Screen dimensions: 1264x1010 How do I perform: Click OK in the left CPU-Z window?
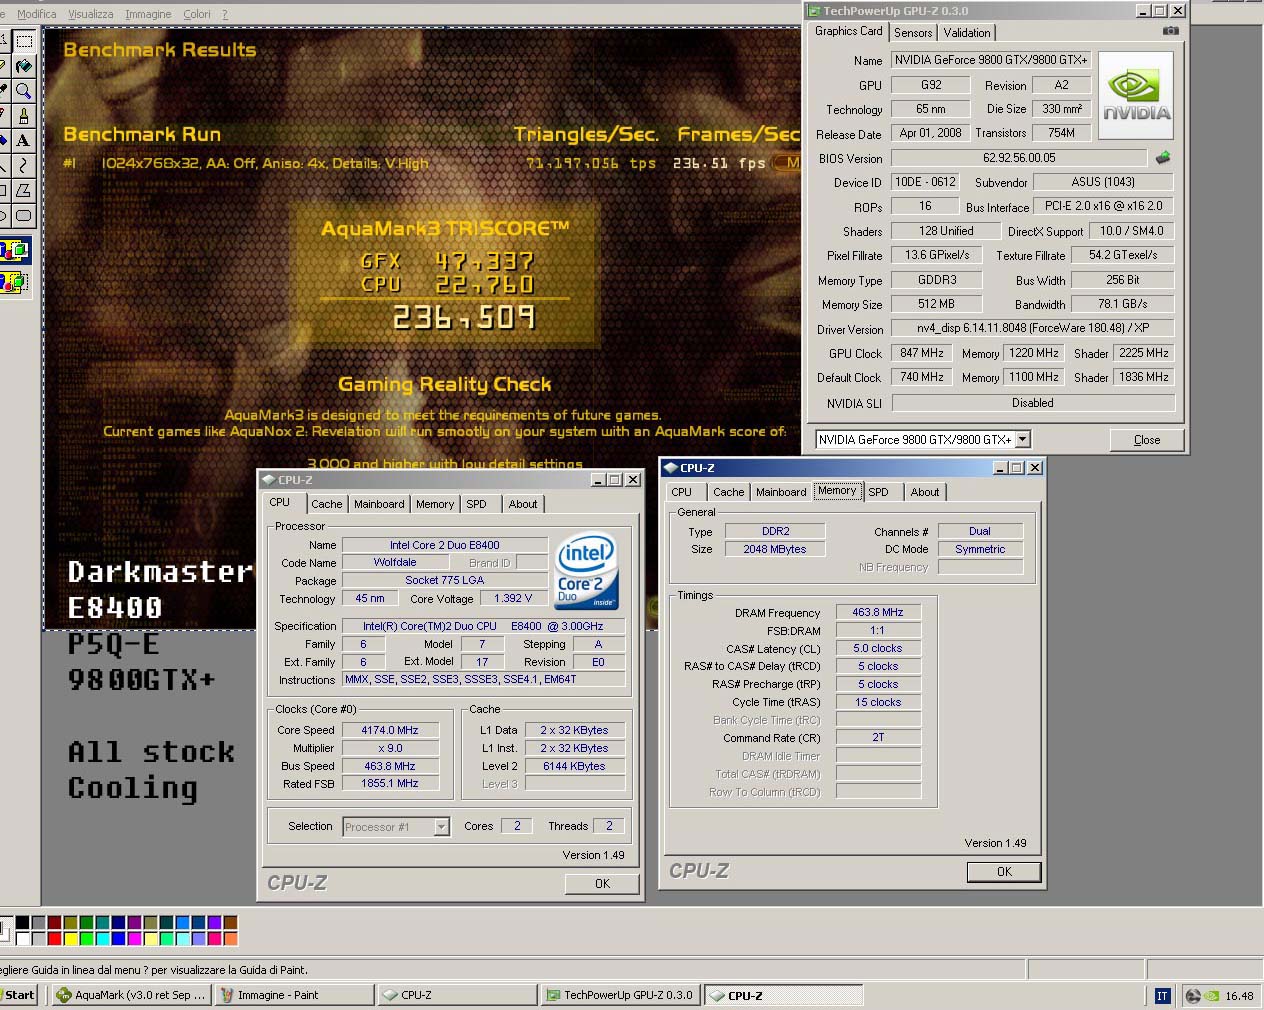[x=602, y=883]
